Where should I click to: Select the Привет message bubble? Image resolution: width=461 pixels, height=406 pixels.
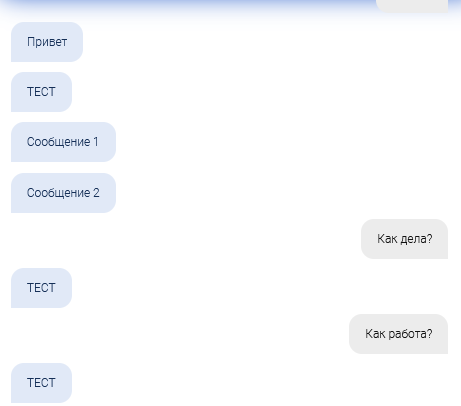point(47,42)
